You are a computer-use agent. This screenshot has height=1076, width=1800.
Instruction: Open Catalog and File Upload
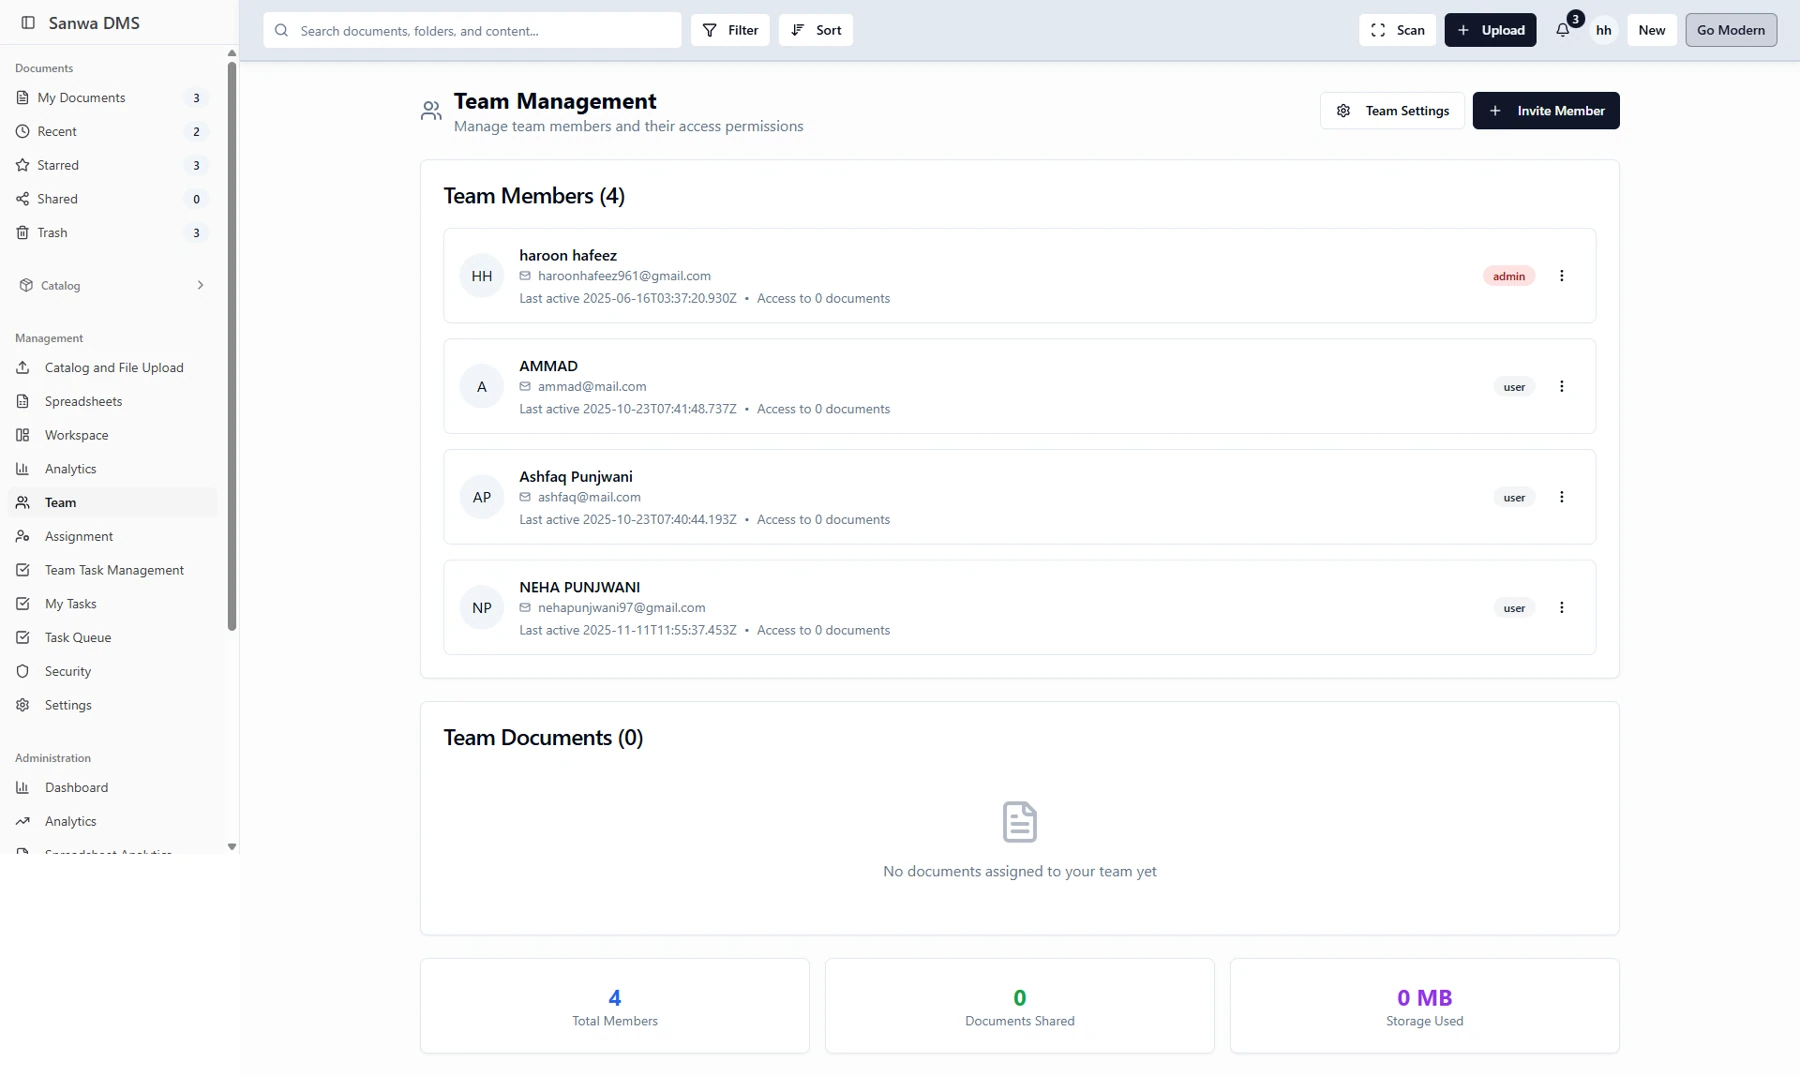[x=112, y=367]
